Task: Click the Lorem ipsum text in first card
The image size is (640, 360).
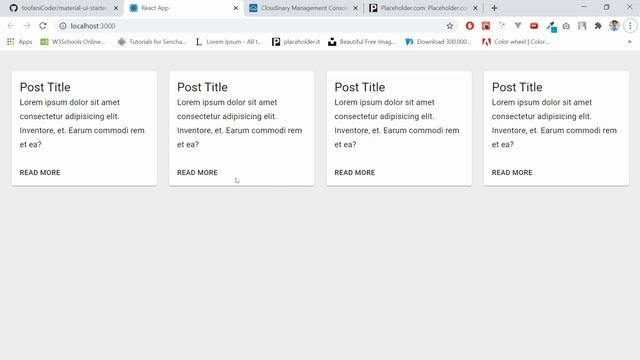Action: pyautogui.click(x=82, y=123)
